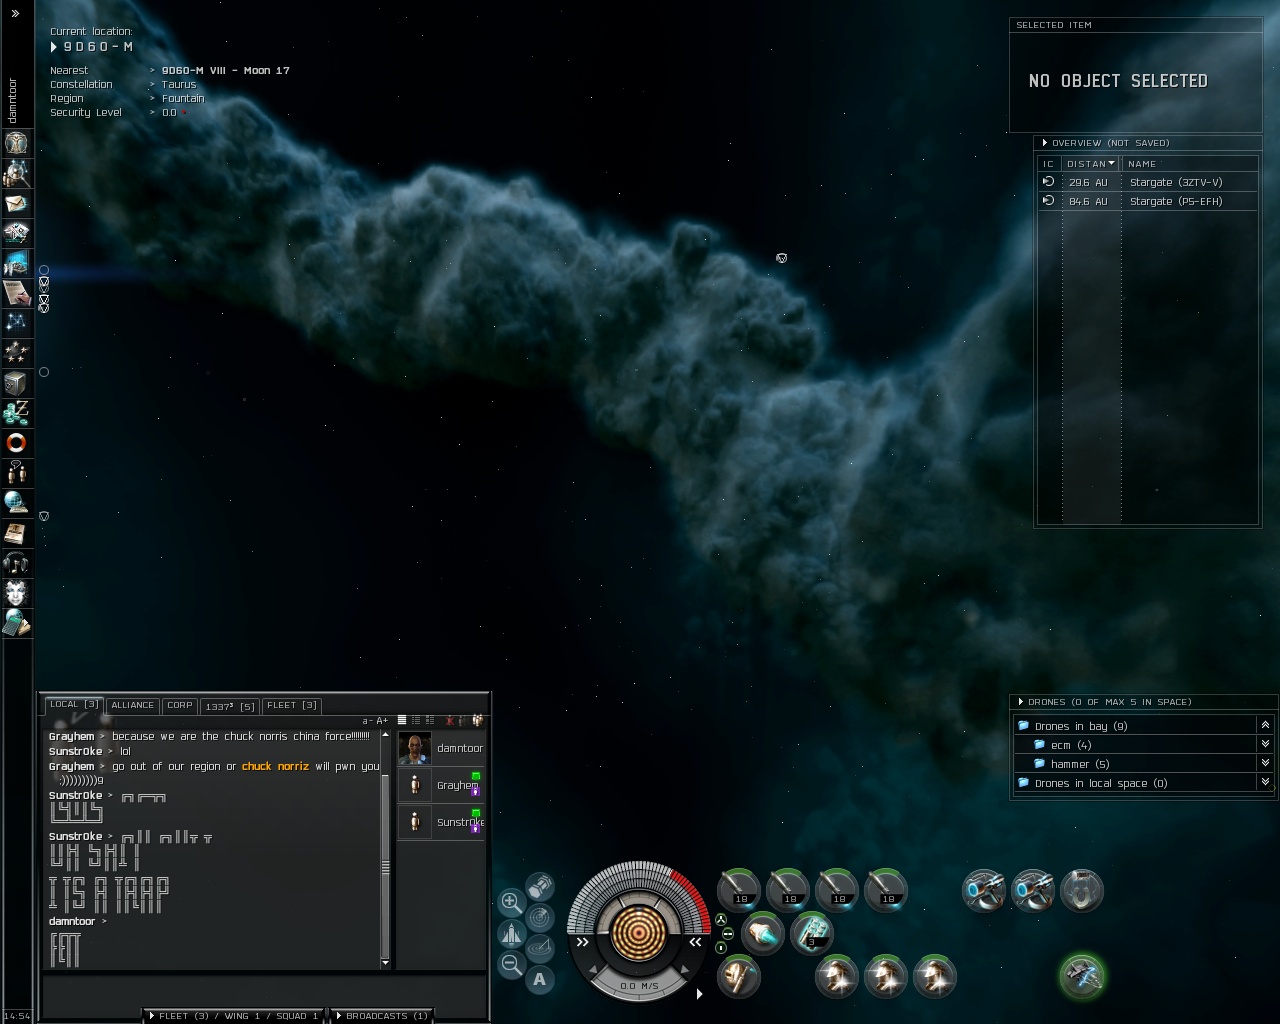Select Stargate (3ZTV-V) in the Overview
Viewport: 1280px width, 1024px height.
click(x=1148, y=182)
